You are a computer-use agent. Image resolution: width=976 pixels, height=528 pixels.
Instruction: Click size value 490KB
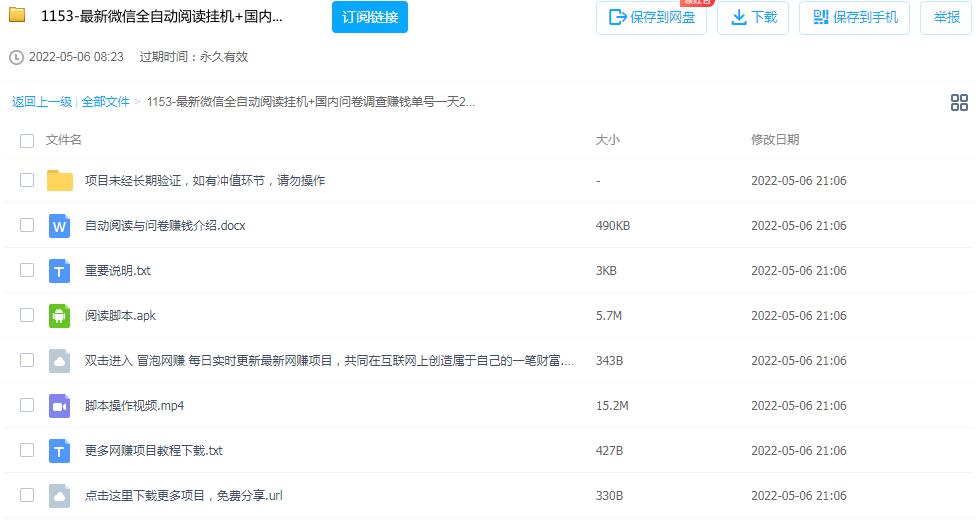(612, 225)
